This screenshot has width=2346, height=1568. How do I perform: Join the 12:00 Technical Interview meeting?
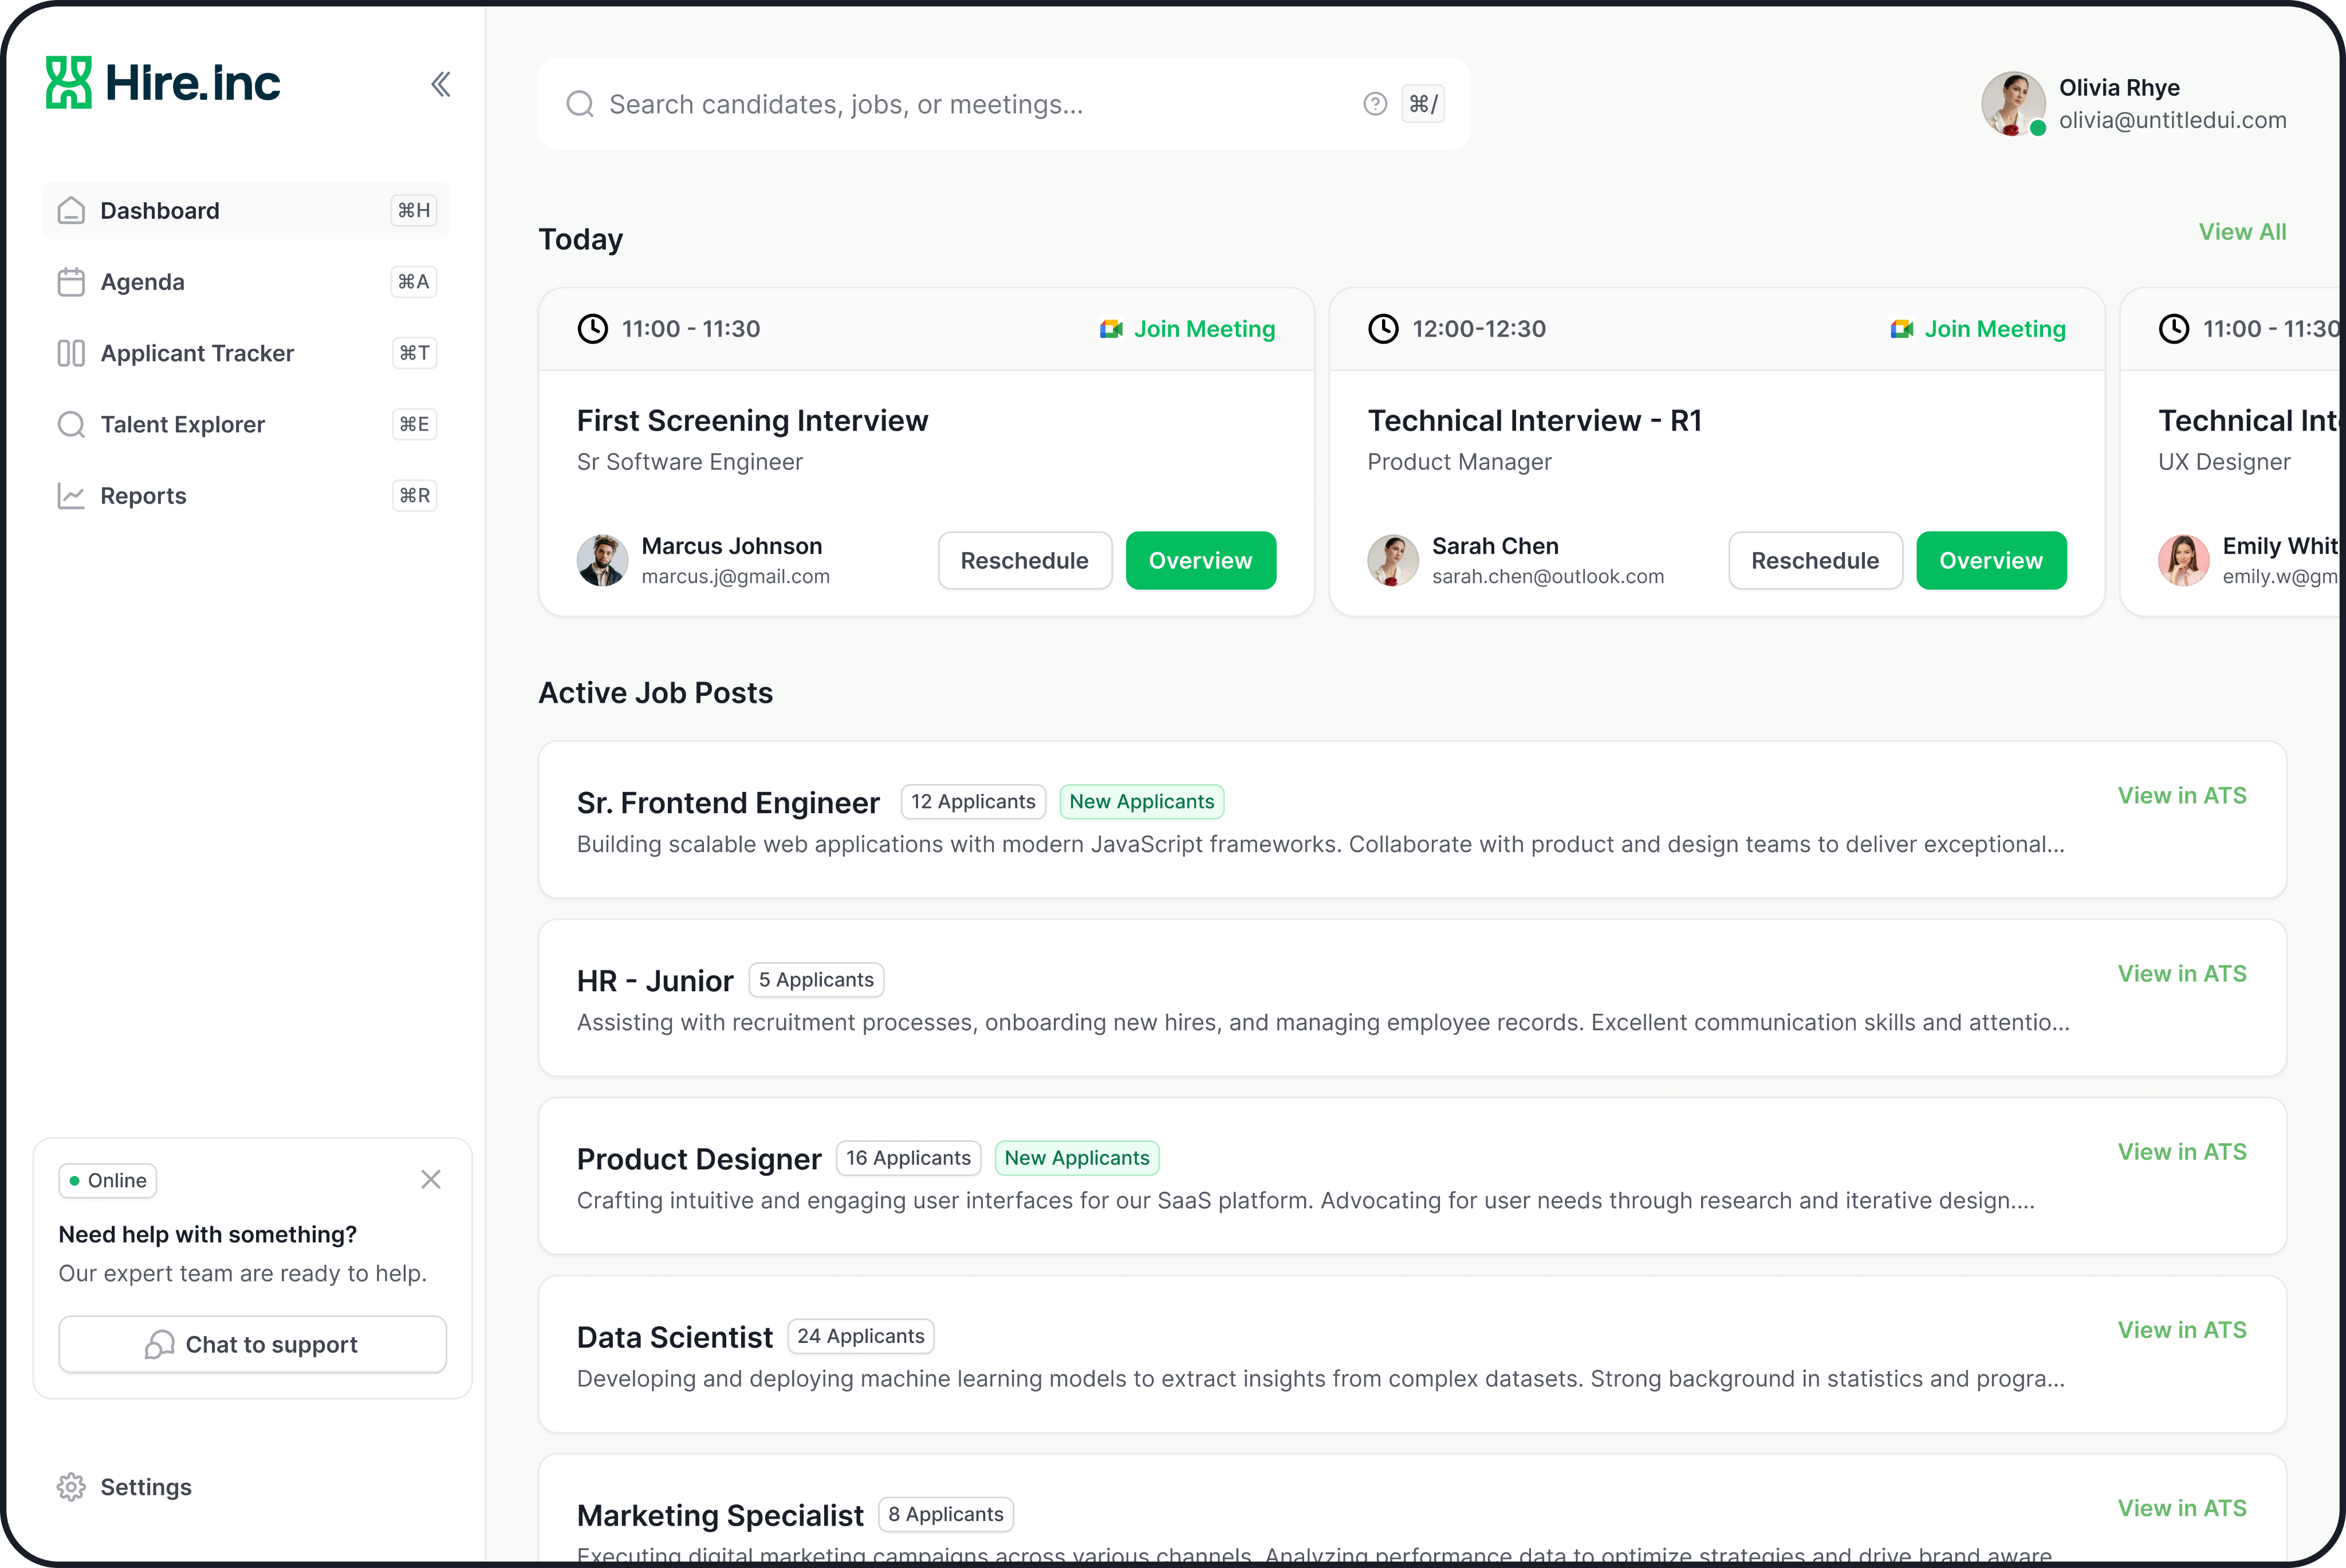tap(1978, 329)
